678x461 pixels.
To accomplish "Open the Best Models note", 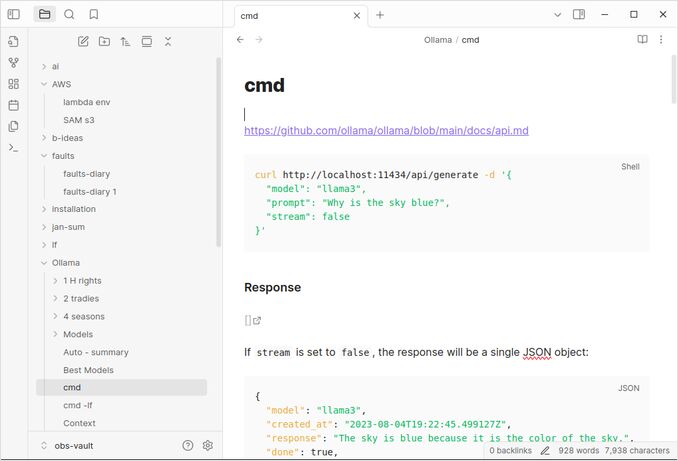I will [88, 370].
